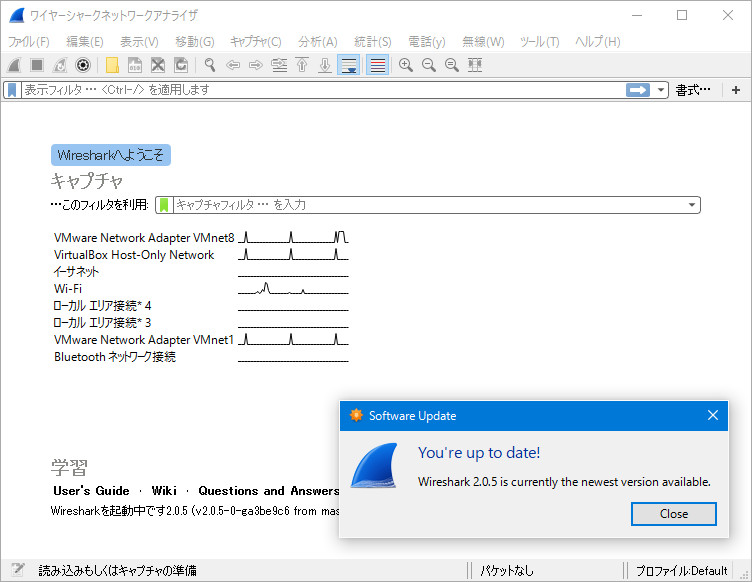
Task: Open the 無線(W) menu
Action: click(x=483, y=42)
